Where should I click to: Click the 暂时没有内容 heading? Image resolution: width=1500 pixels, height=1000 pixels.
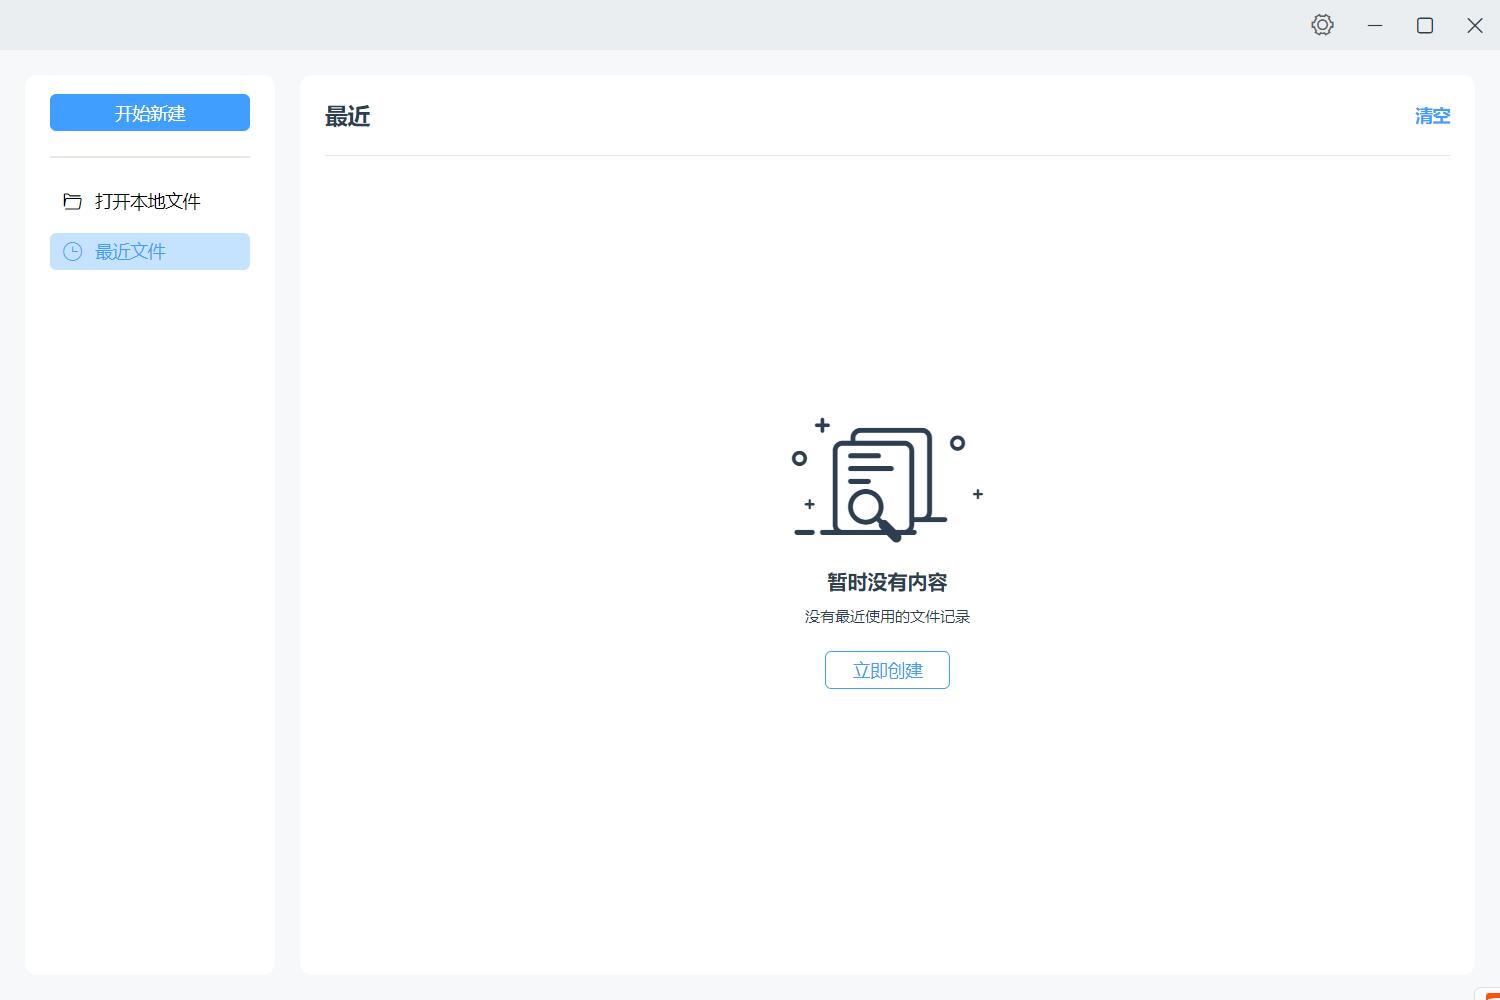tap(887, 582)
